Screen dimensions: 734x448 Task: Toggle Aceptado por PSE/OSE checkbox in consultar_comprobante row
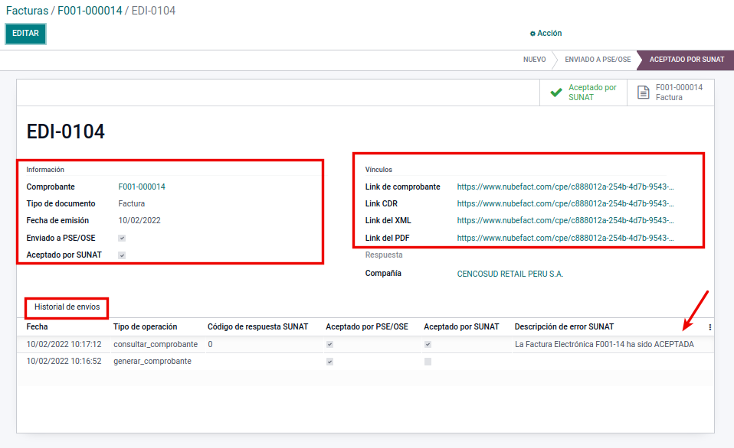(330, 344)
